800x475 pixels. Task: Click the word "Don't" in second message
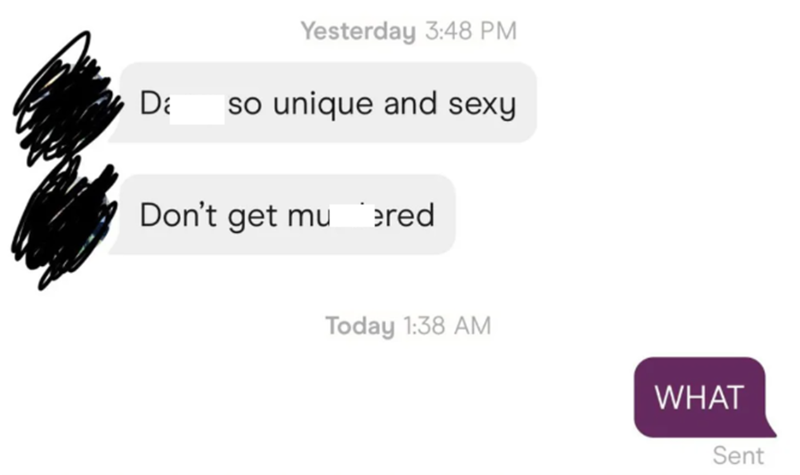tap(179, 214)
